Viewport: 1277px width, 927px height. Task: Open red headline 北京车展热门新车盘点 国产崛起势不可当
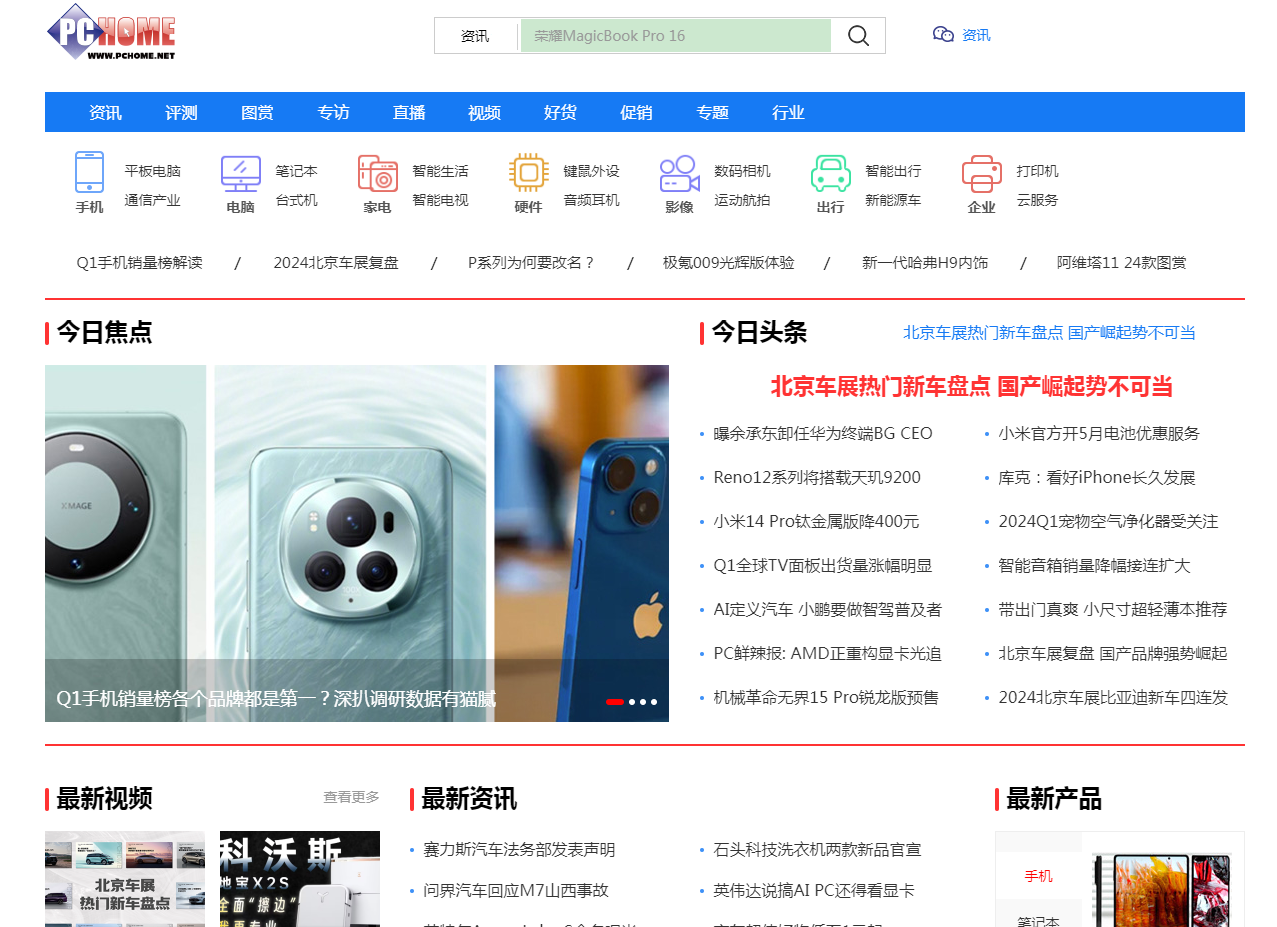(x=971, y=387)
